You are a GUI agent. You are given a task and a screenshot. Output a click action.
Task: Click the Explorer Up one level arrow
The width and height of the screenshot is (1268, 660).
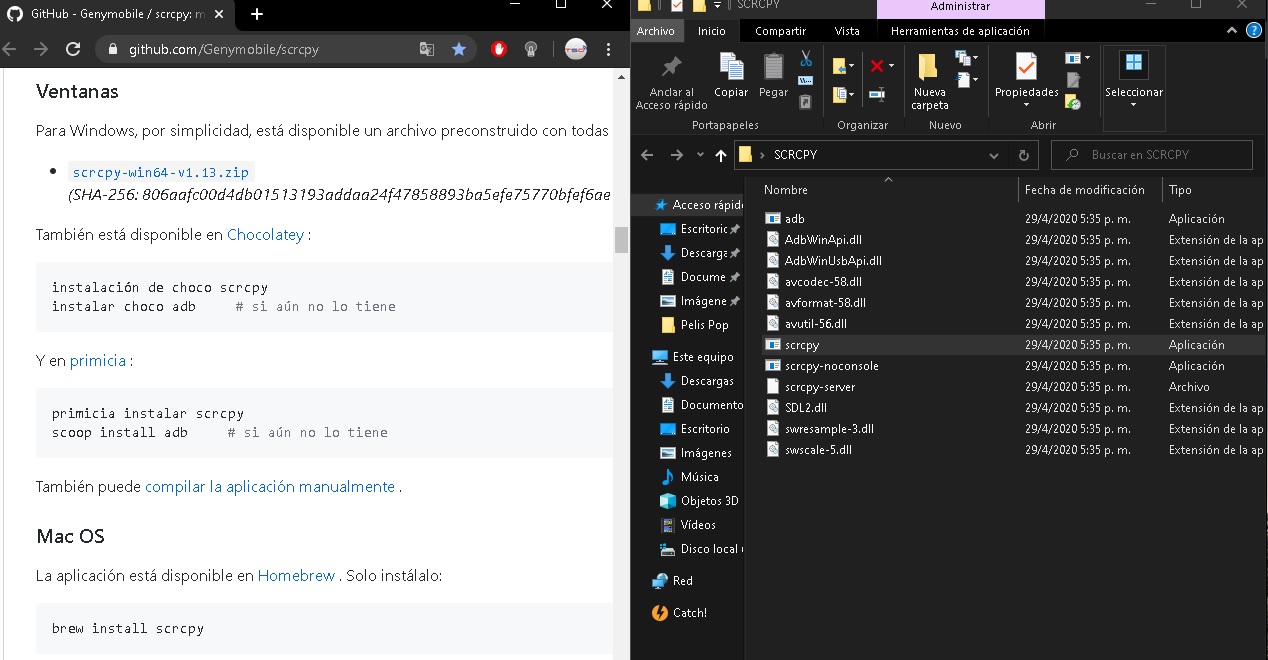point(721,155)
